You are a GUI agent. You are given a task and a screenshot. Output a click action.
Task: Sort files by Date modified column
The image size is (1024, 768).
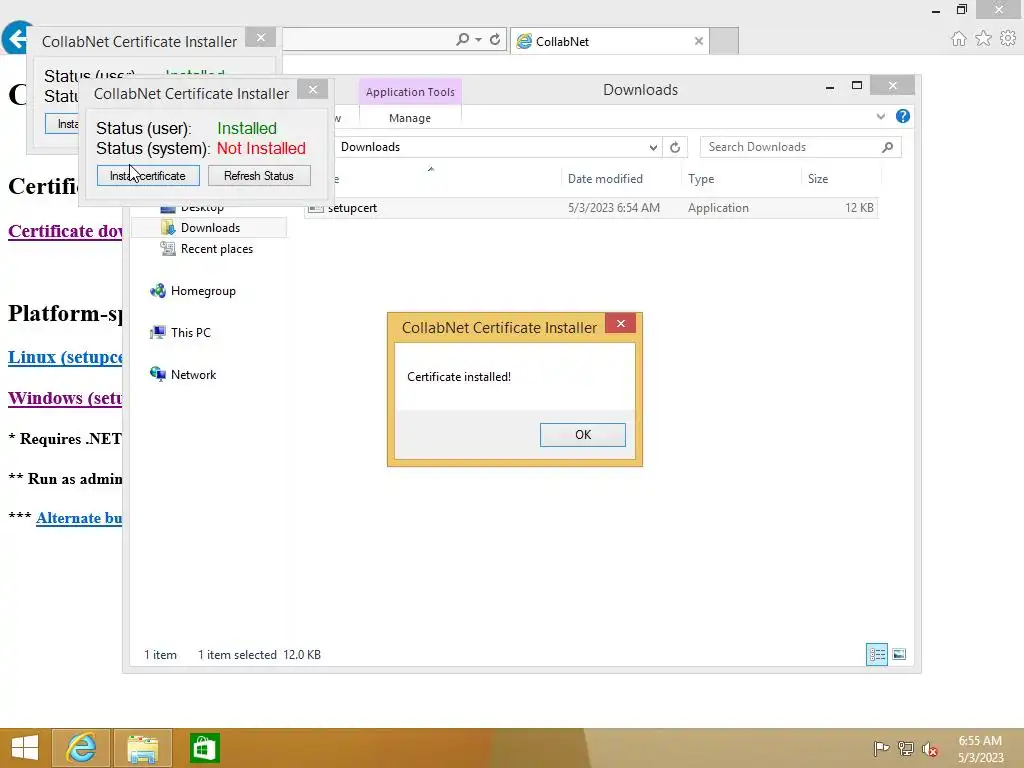[621, 179]
